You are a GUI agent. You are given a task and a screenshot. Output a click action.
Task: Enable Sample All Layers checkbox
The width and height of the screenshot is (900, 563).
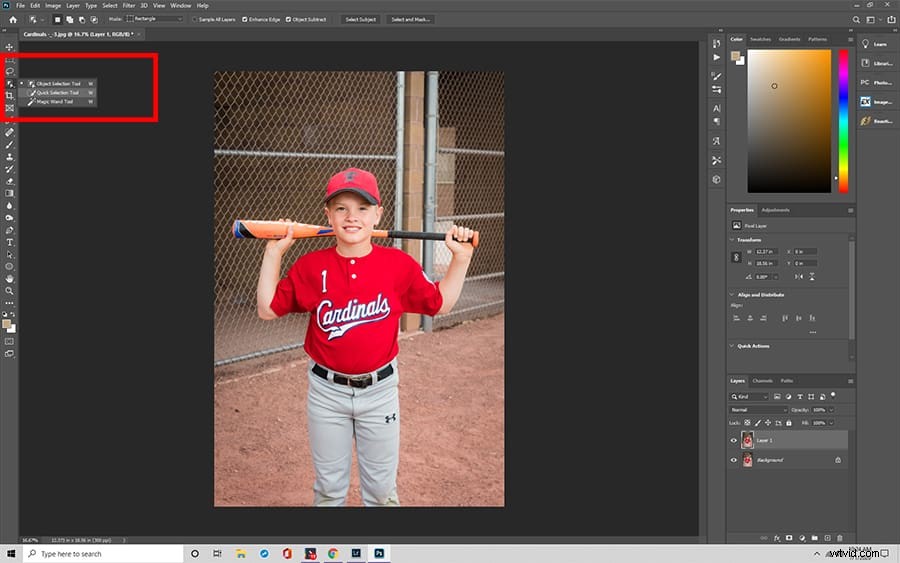click(x=195, y=20)
